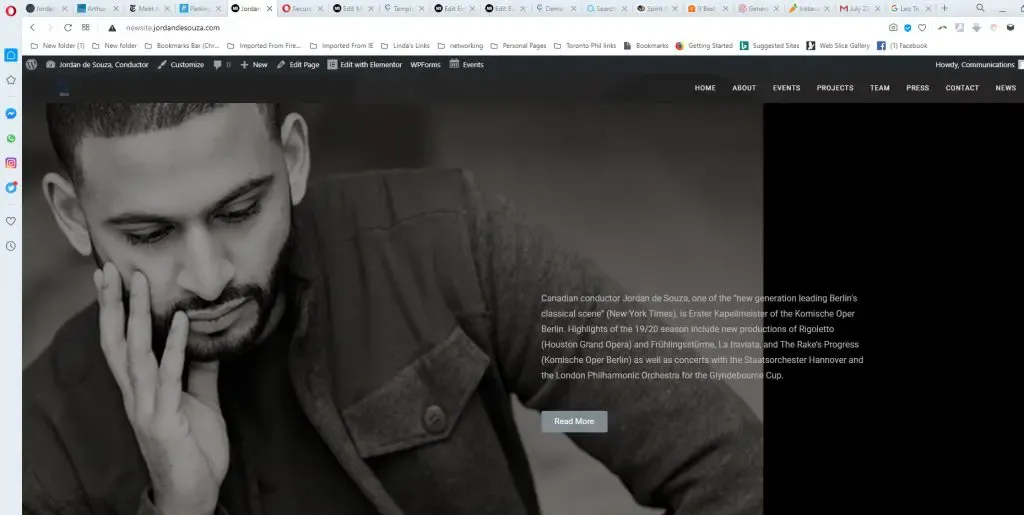Take a snapshot with camera icon
This screenshot has width=1024, height=515.
[x=893, y=28]
